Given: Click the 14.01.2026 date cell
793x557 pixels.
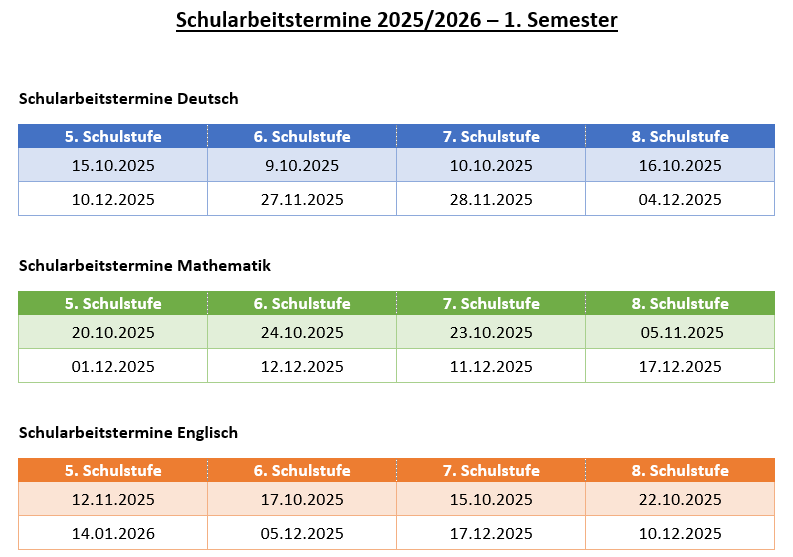Looking at the screenshot, I should (x=113, y=533).
